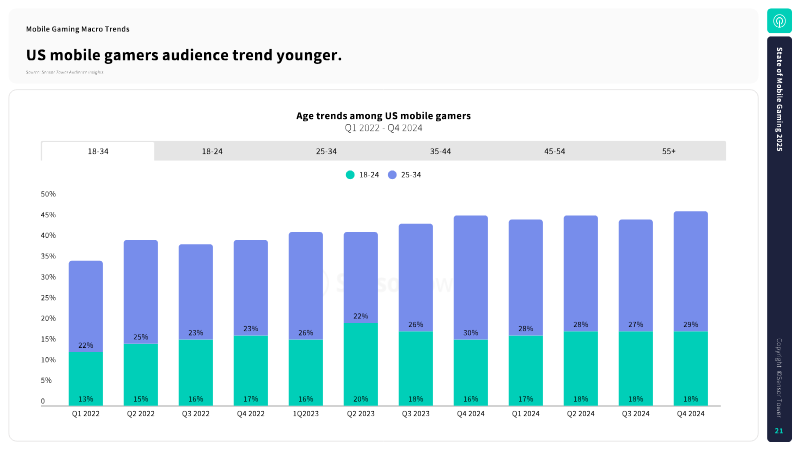Click the Q3 2023 teal bar segment
Screen dimensions: 800x450
click(x=416, y=368)
